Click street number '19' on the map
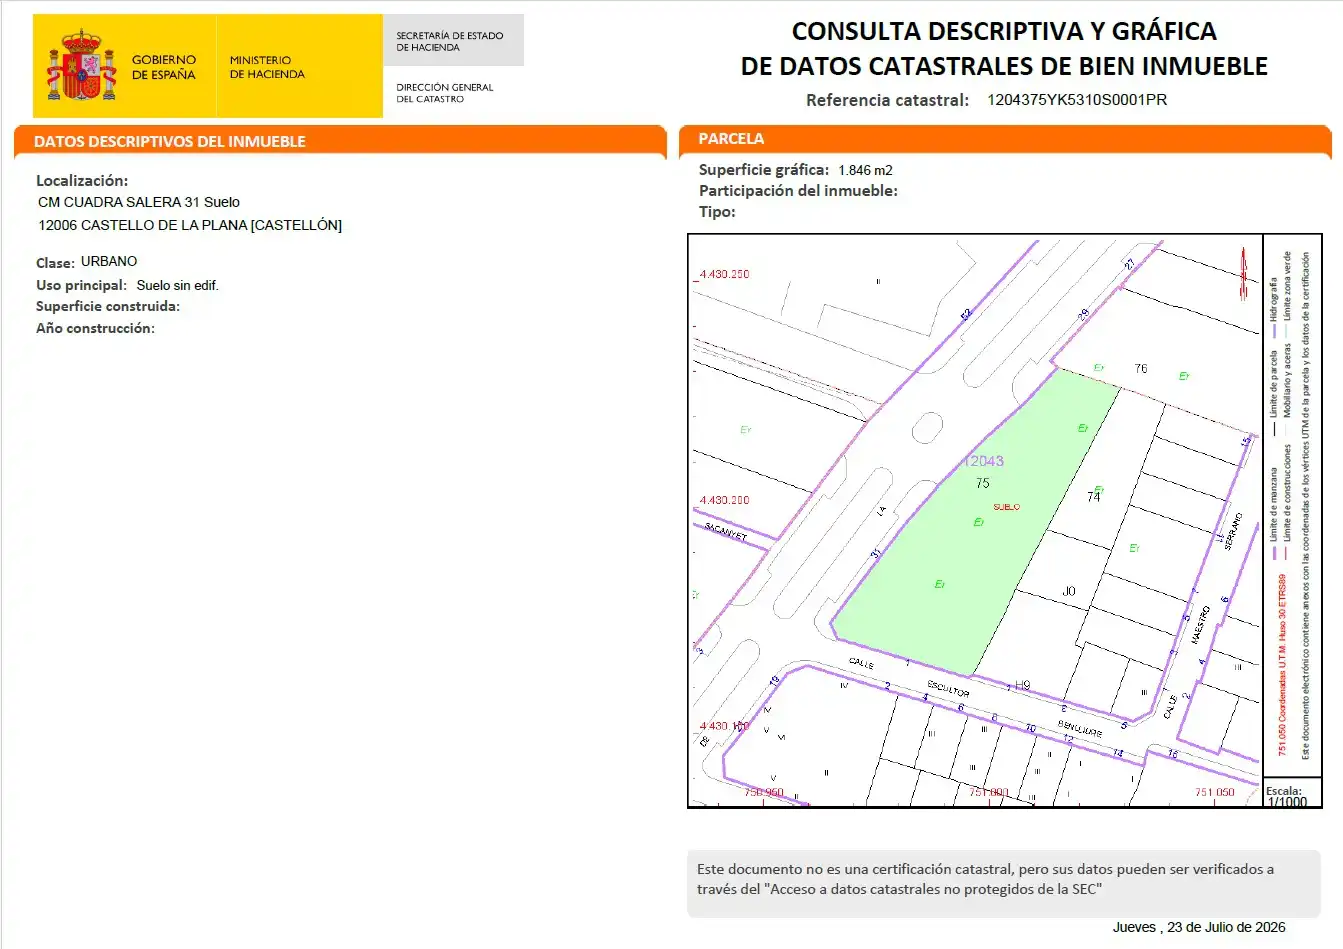Viewport: 1343px width, 949px height. 774,681
